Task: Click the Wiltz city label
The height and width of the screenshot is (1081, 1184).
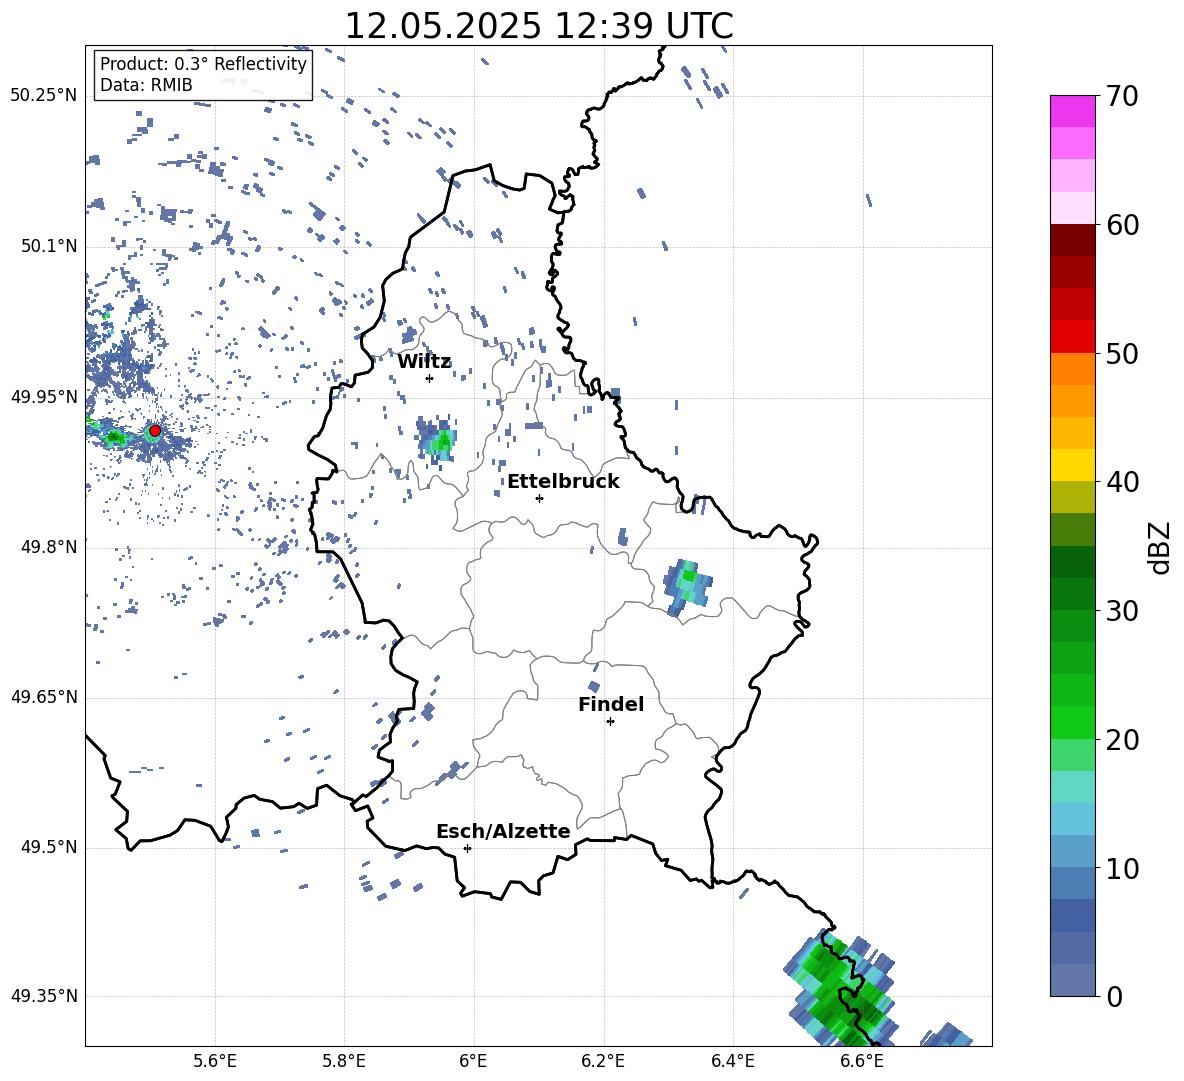Action: [x=424, y=362]
